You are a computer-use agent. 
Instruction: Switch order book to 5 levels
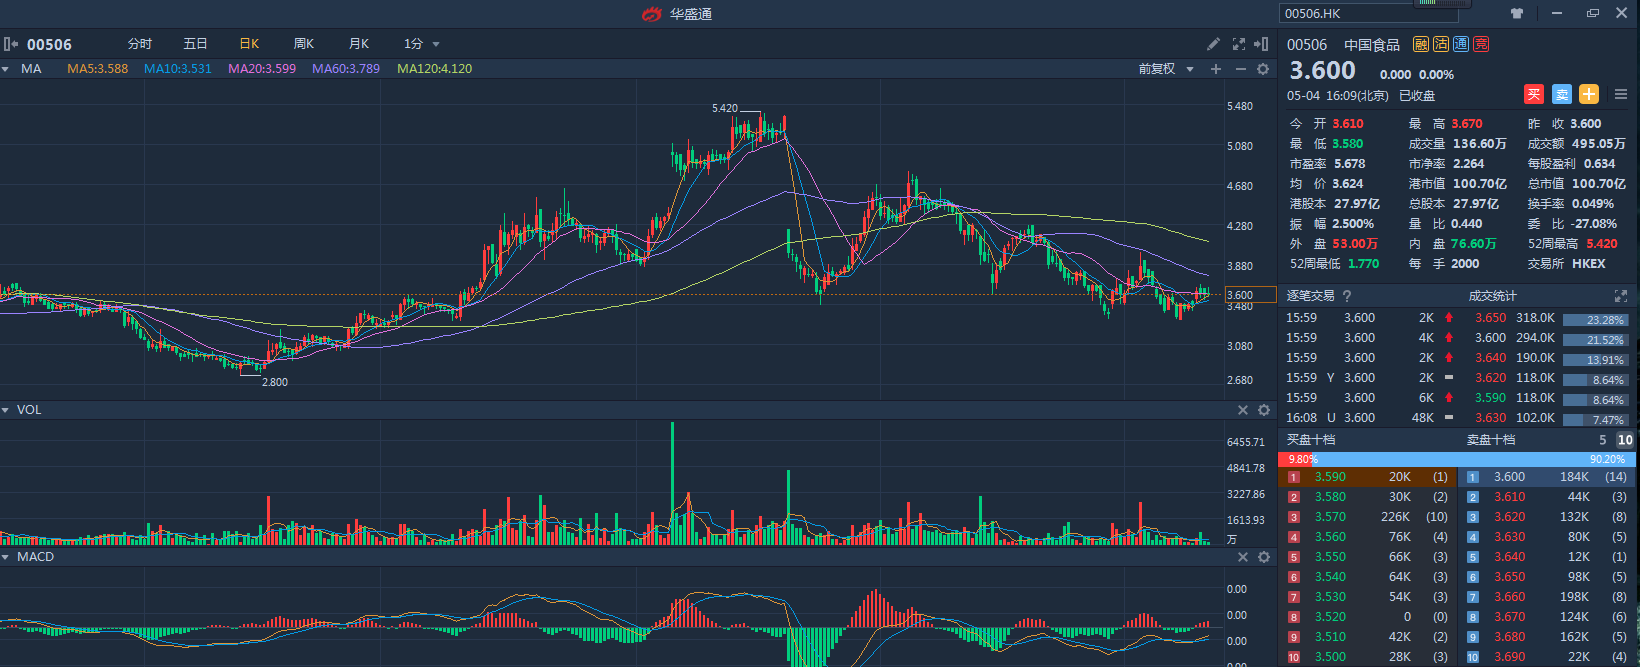[x=1603, y=440]
